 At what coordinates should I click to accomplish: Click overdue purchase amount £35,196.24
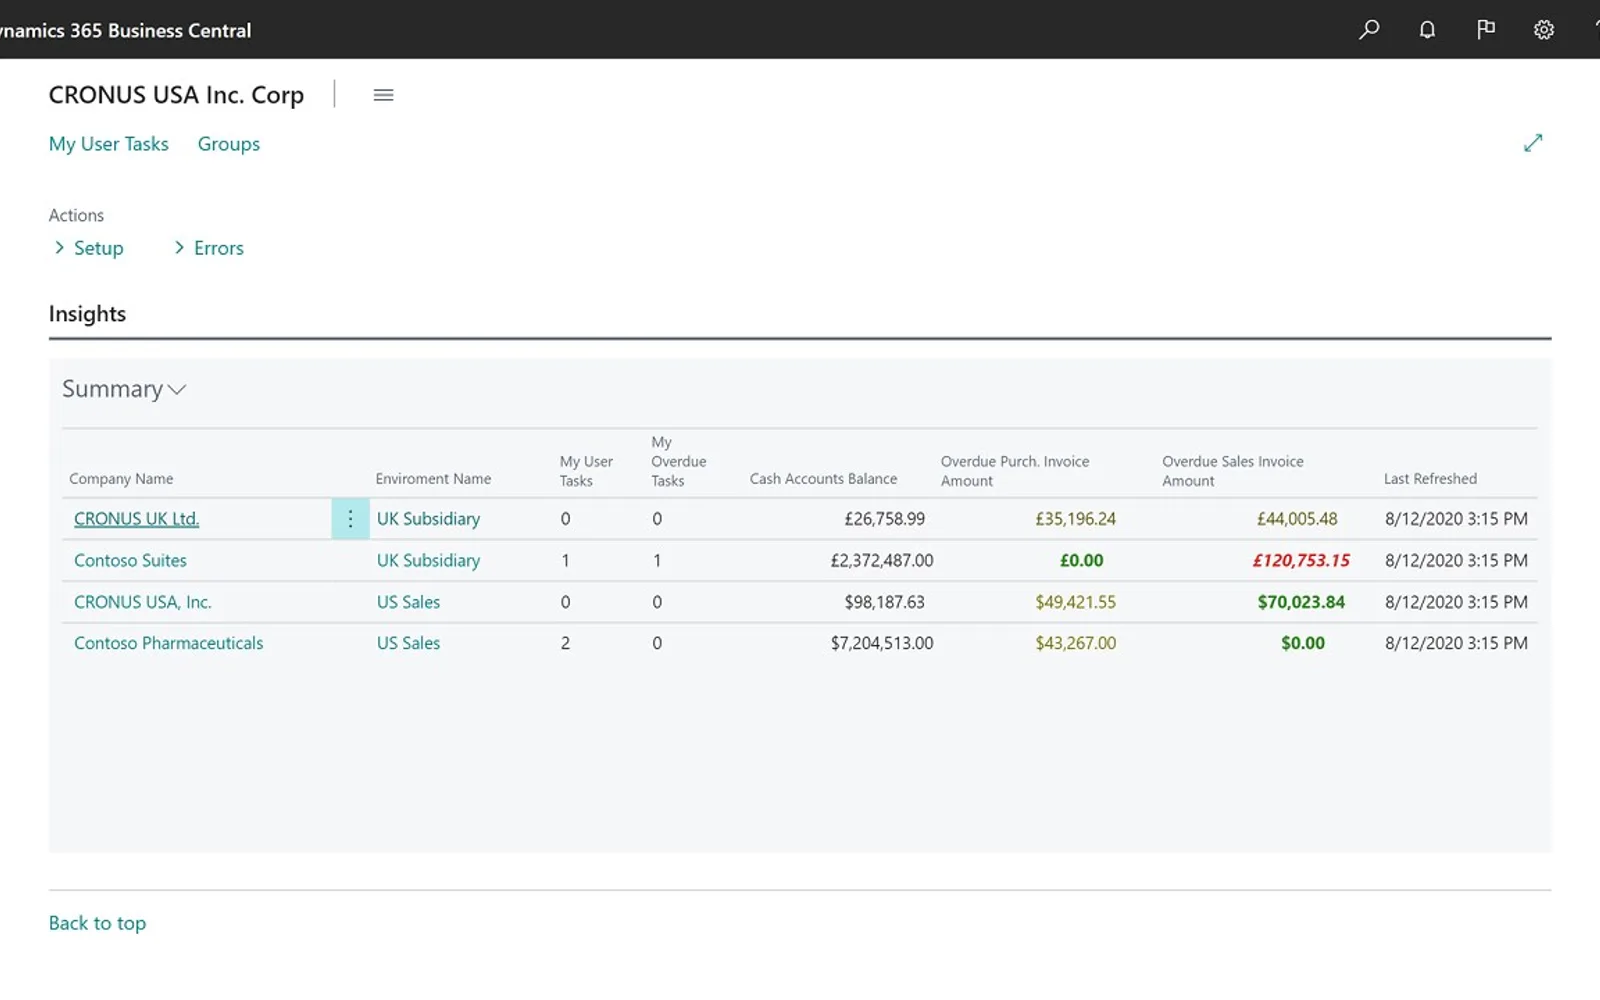1076,519
